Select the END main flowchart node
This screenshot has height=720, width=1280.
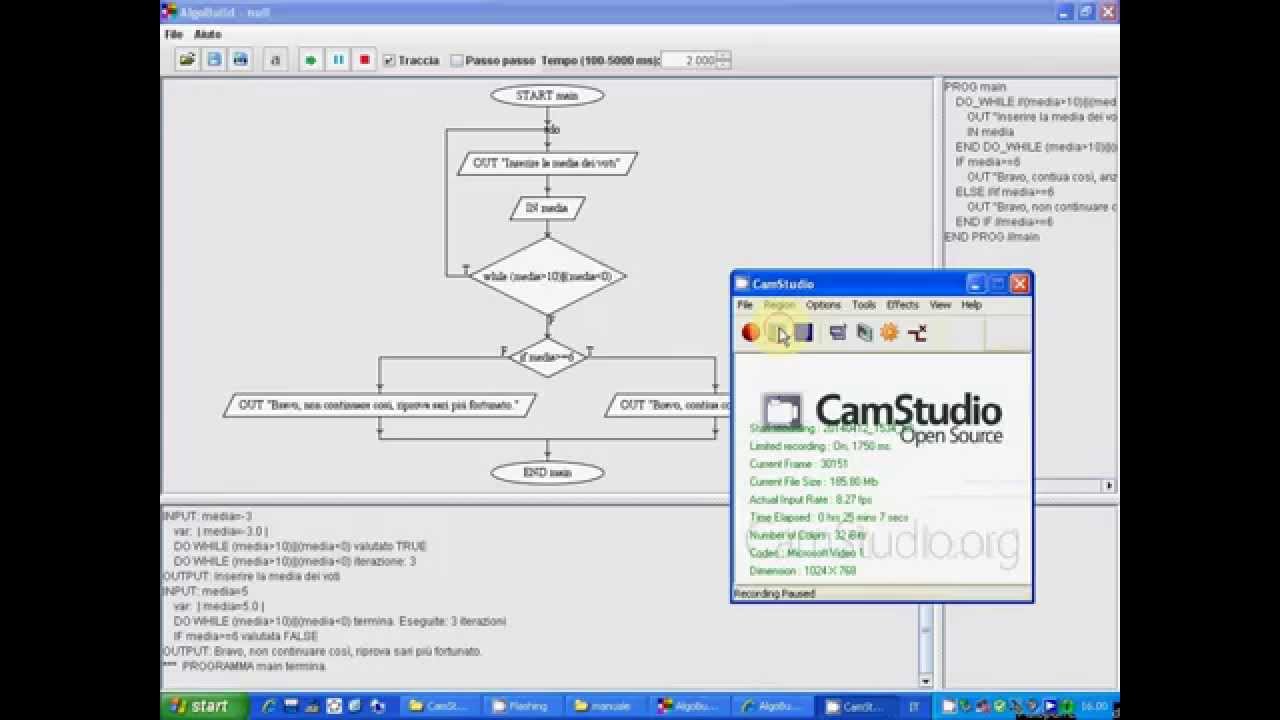(548, 473)
